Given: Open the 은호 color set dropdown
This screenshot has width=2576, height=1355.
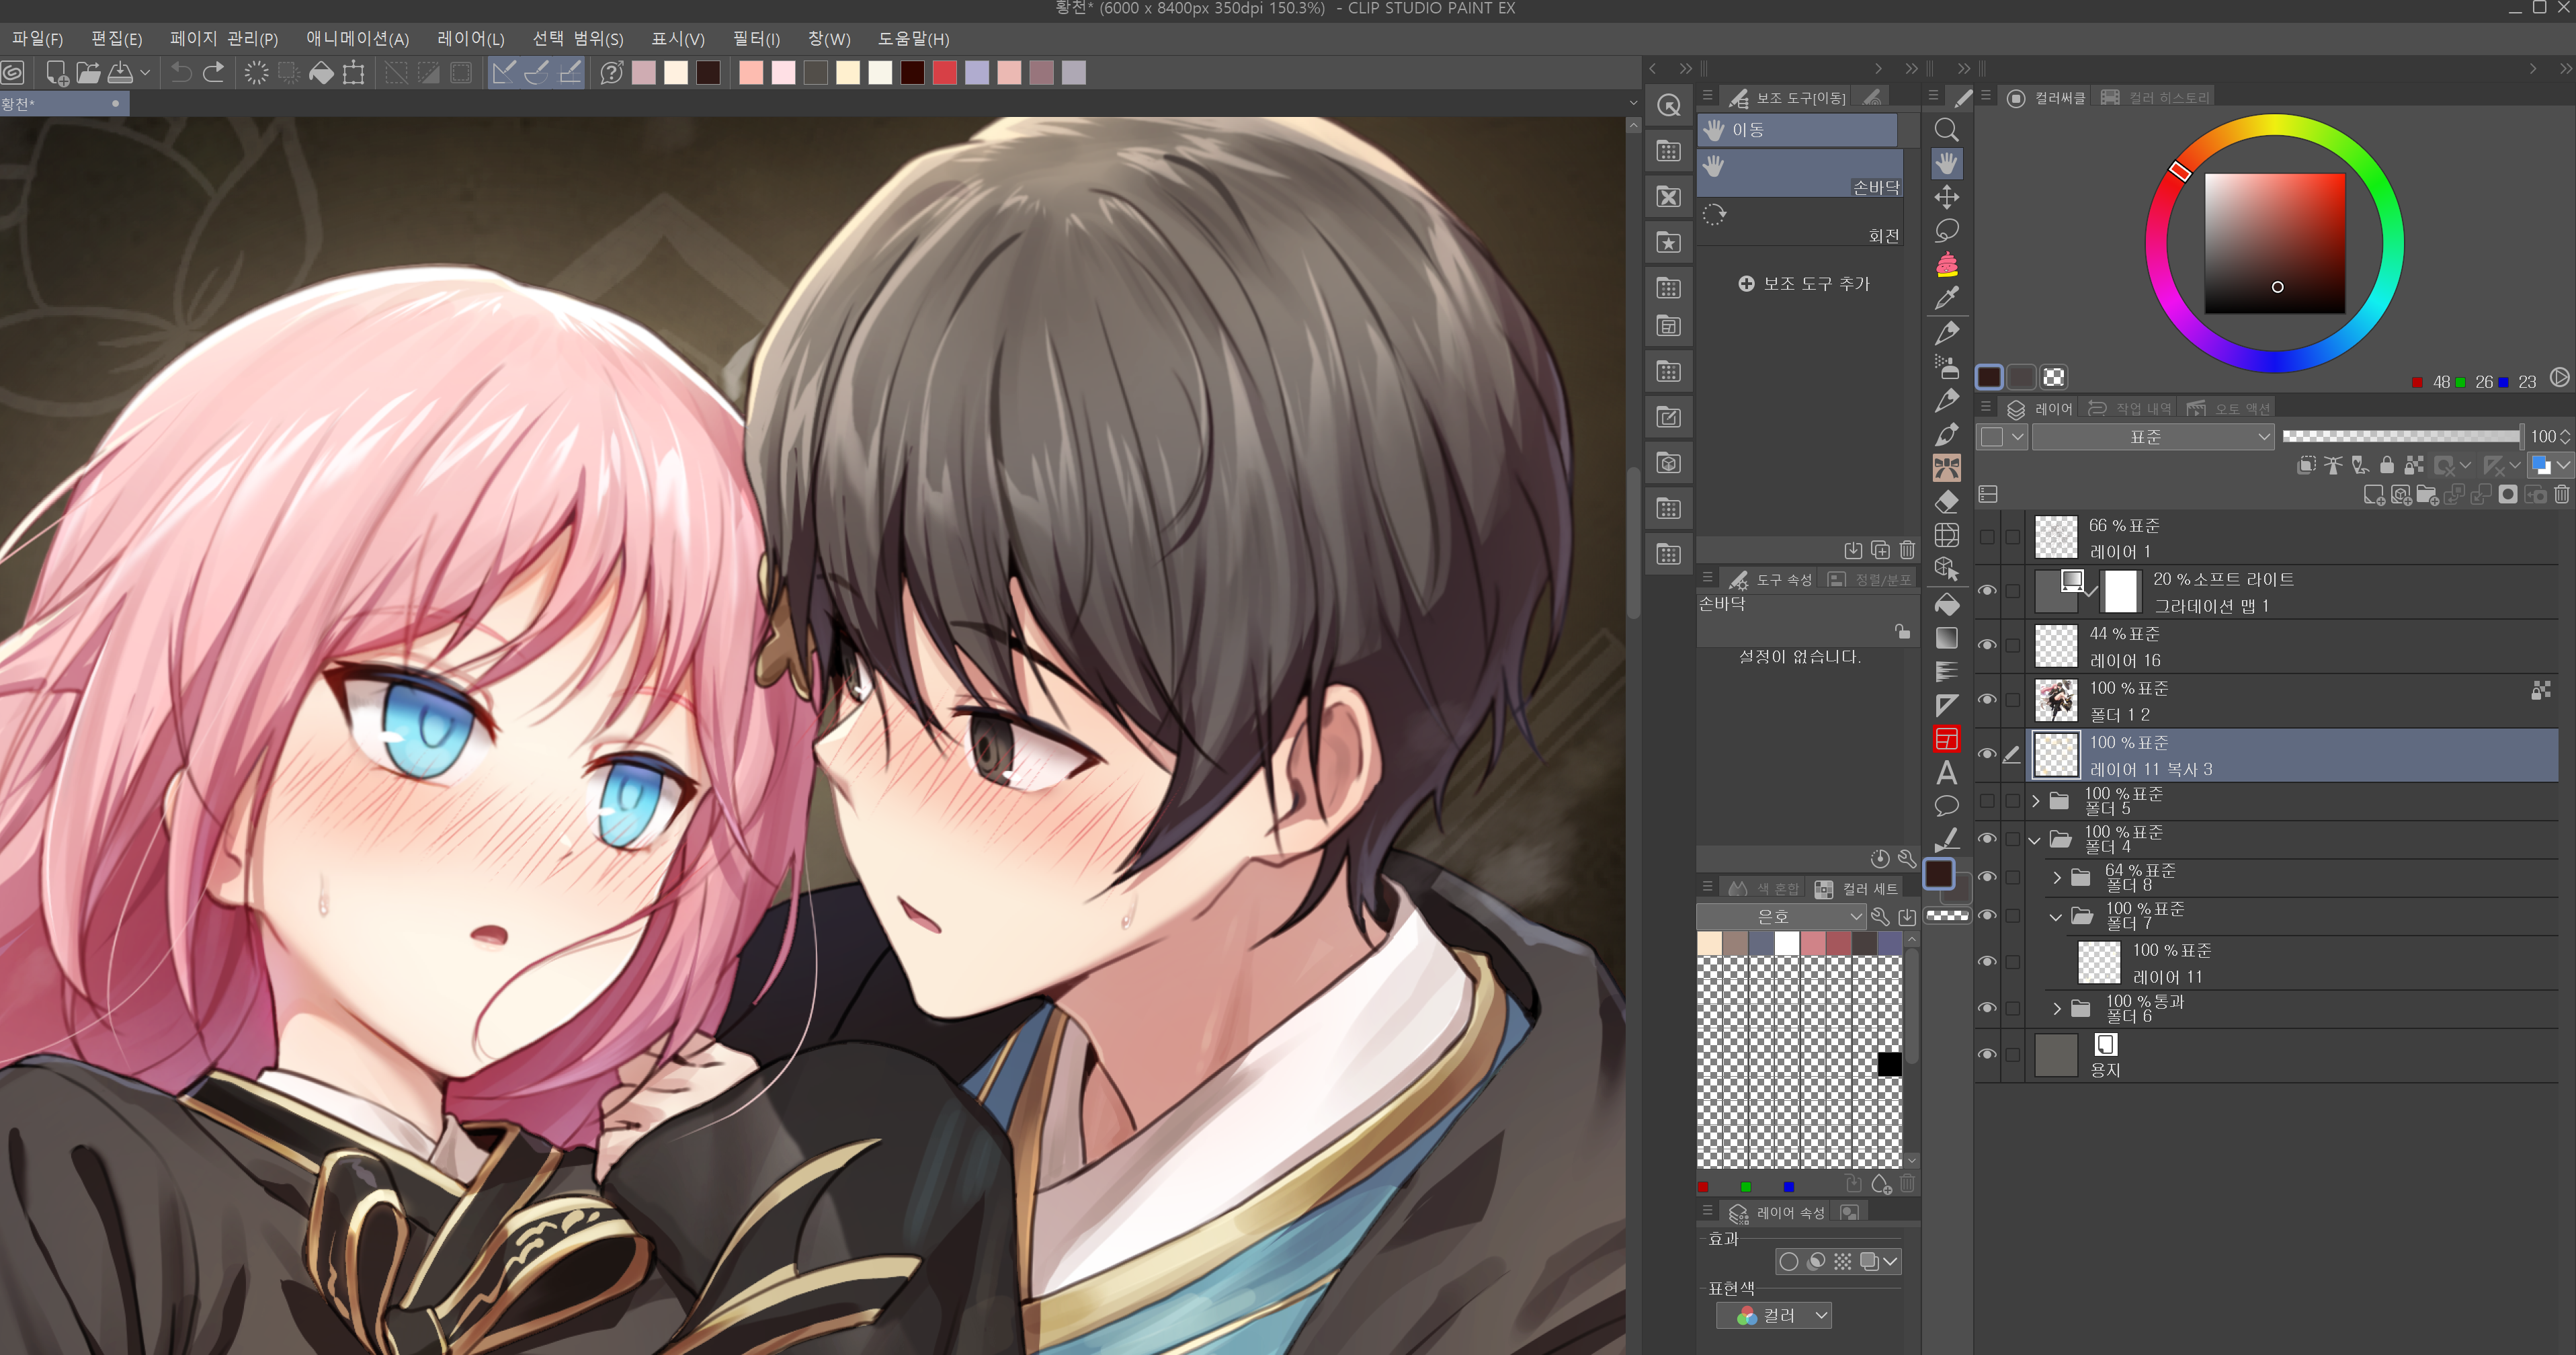Looking at the screenshot, I should (x=1781, y=916).
